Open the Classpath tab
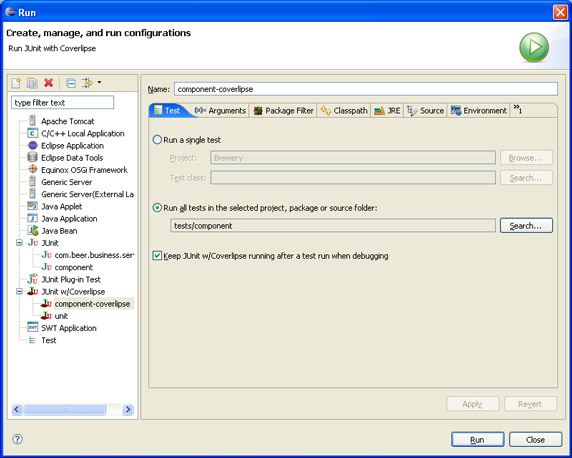 344,111
